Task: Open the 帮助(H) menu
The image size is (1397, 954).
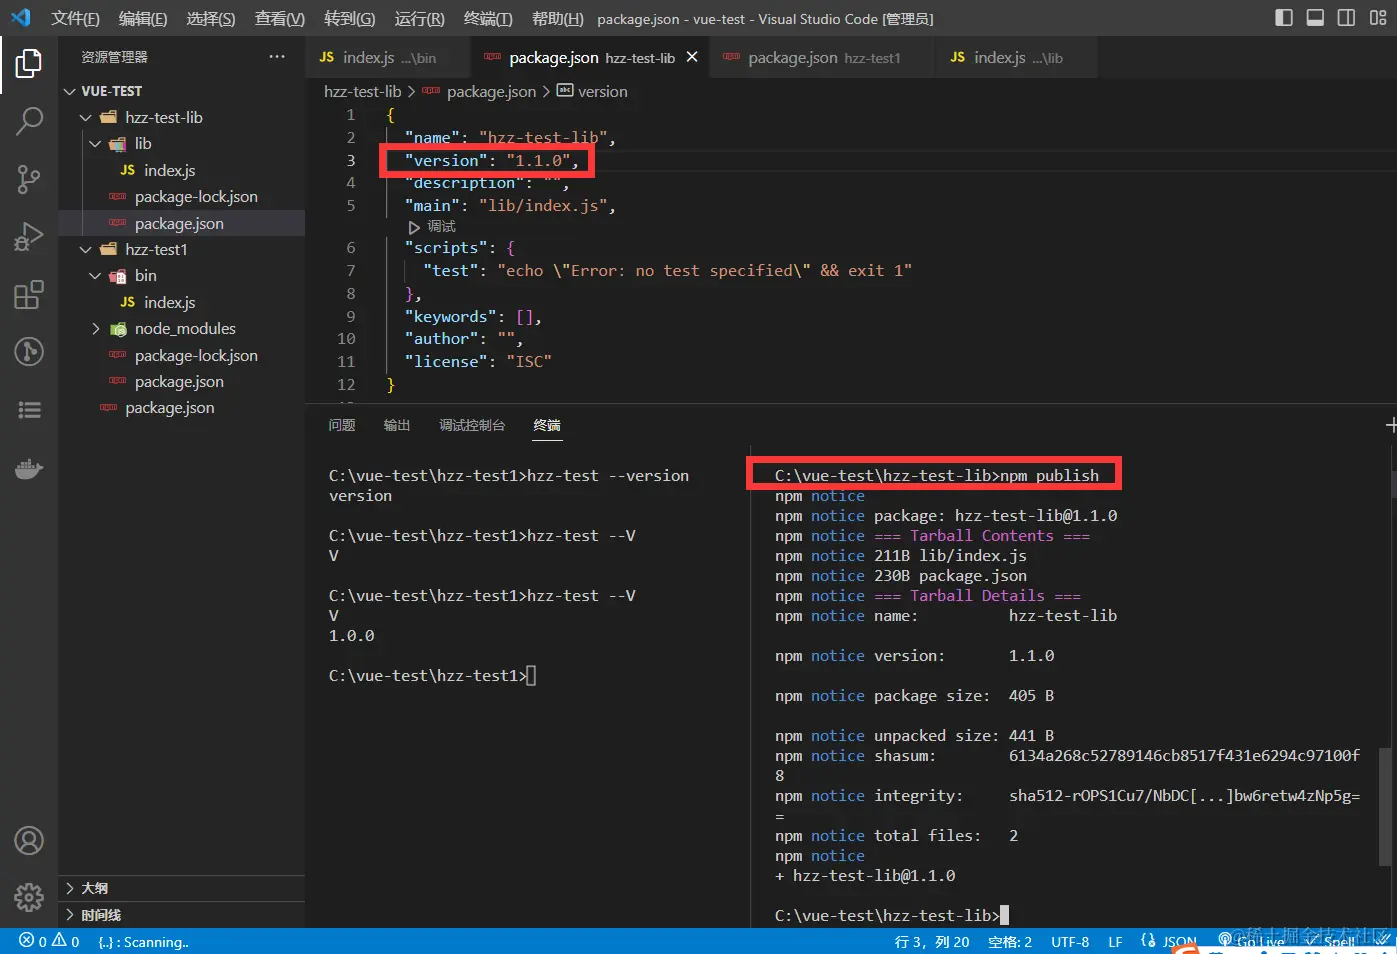Action: point(557,19)
